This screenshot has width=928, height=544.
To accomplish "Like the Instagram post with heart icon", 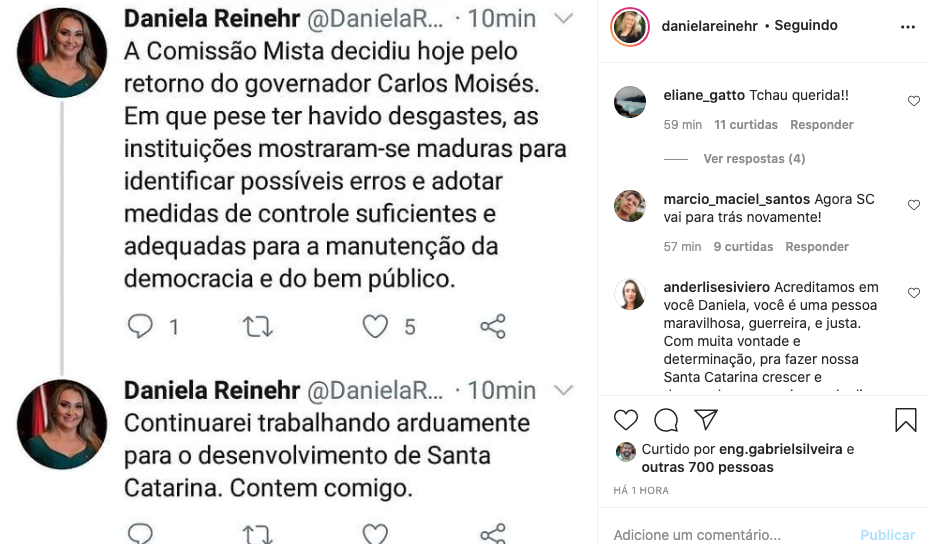I will (x=626, y=420).
